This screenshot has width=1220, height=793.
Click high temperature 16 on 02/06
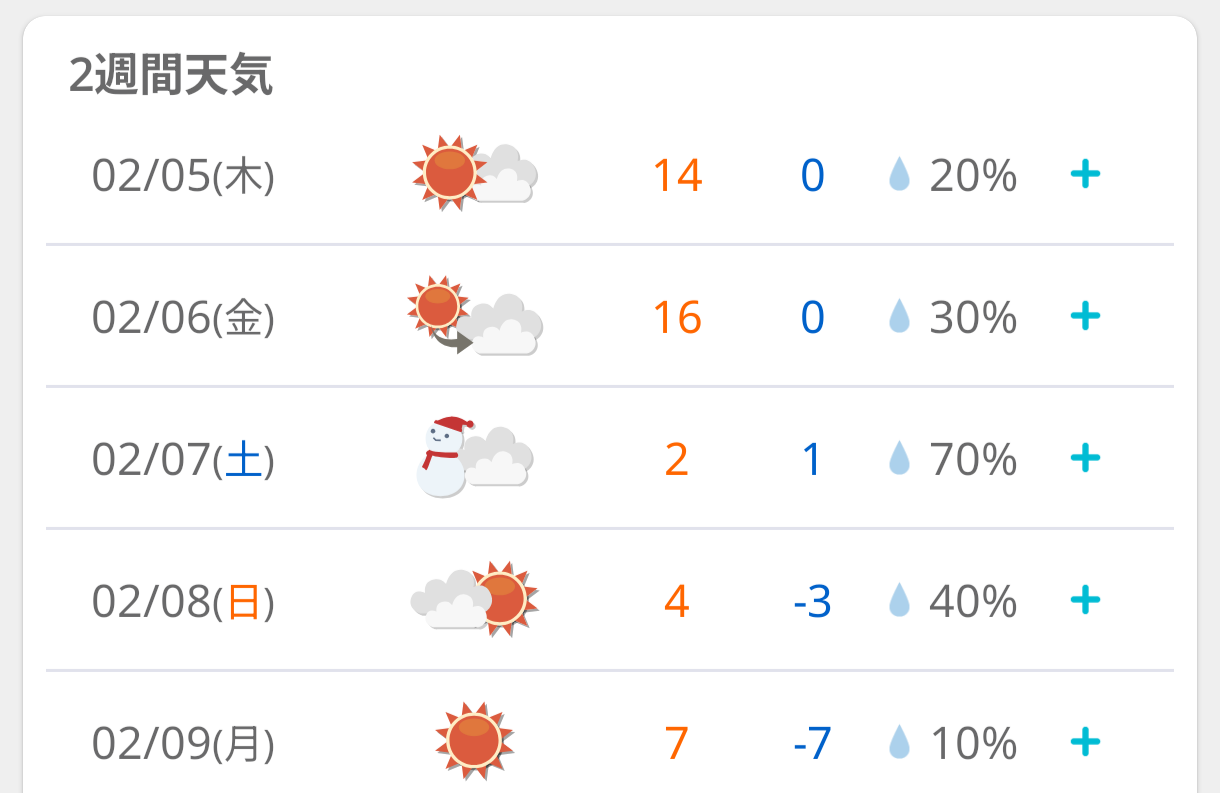[677, 318]
